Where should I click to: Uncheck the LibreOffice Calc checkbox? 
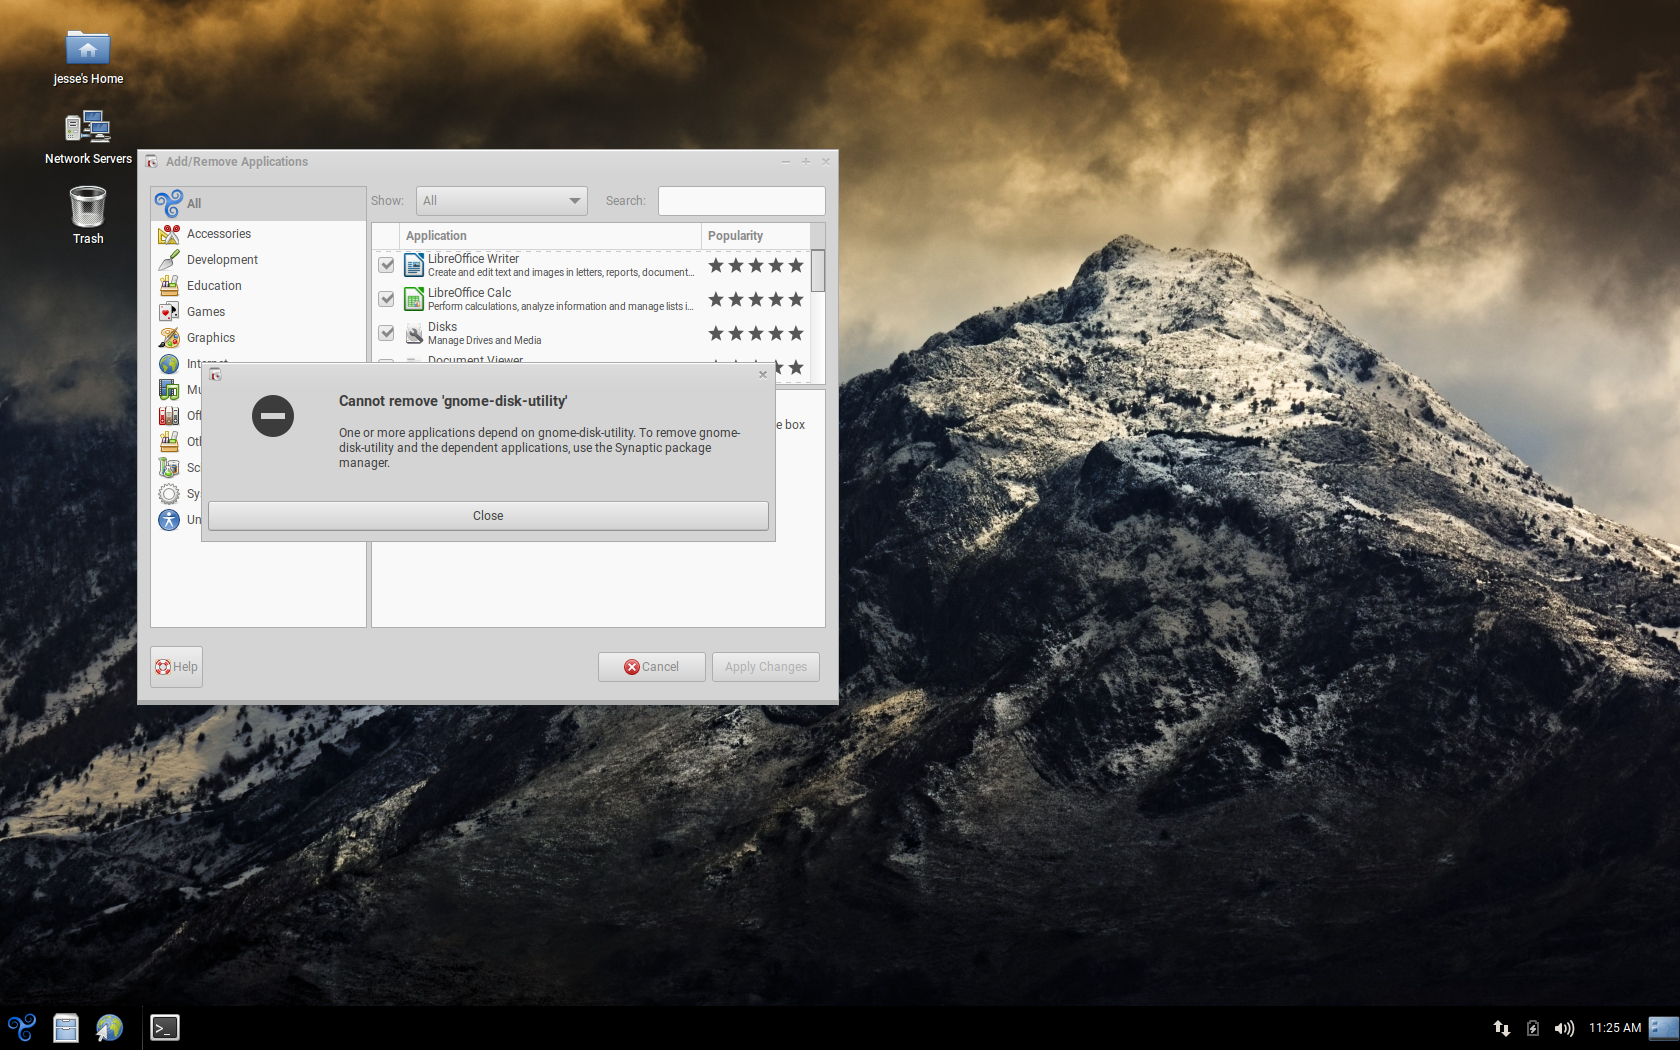[x=387, y=299]
